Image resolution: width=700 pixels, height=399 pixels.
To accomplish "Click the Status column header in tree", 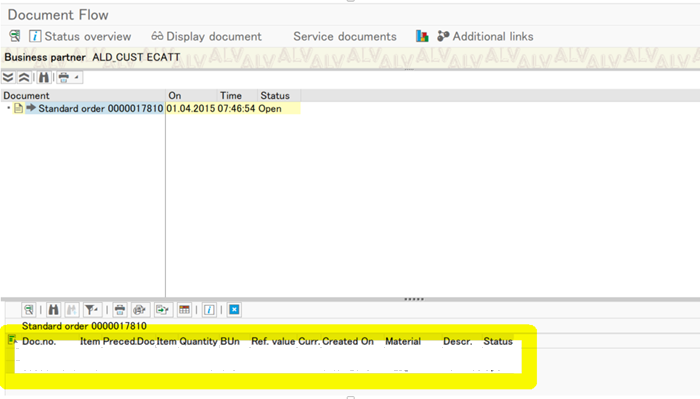I will (279, 96).
